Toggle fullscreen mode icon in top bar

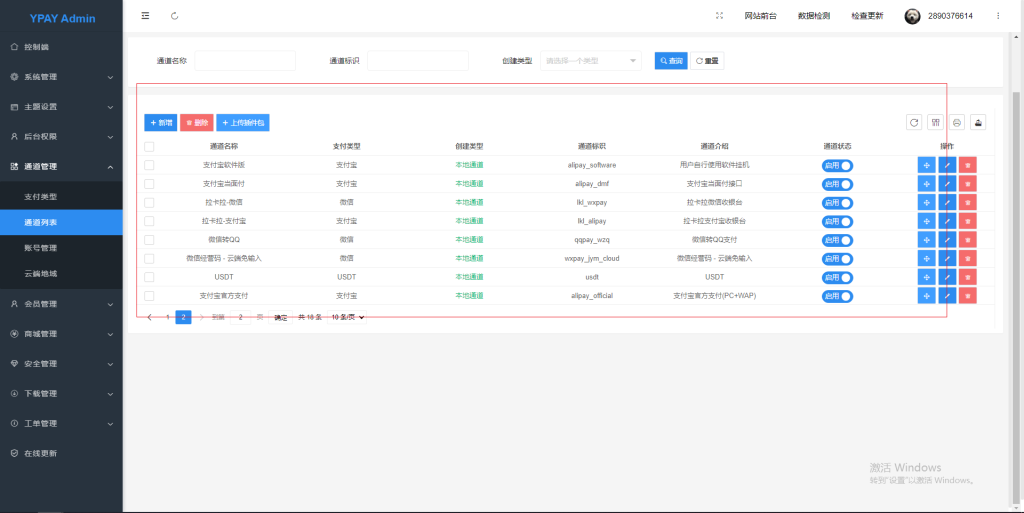point(719,16)
